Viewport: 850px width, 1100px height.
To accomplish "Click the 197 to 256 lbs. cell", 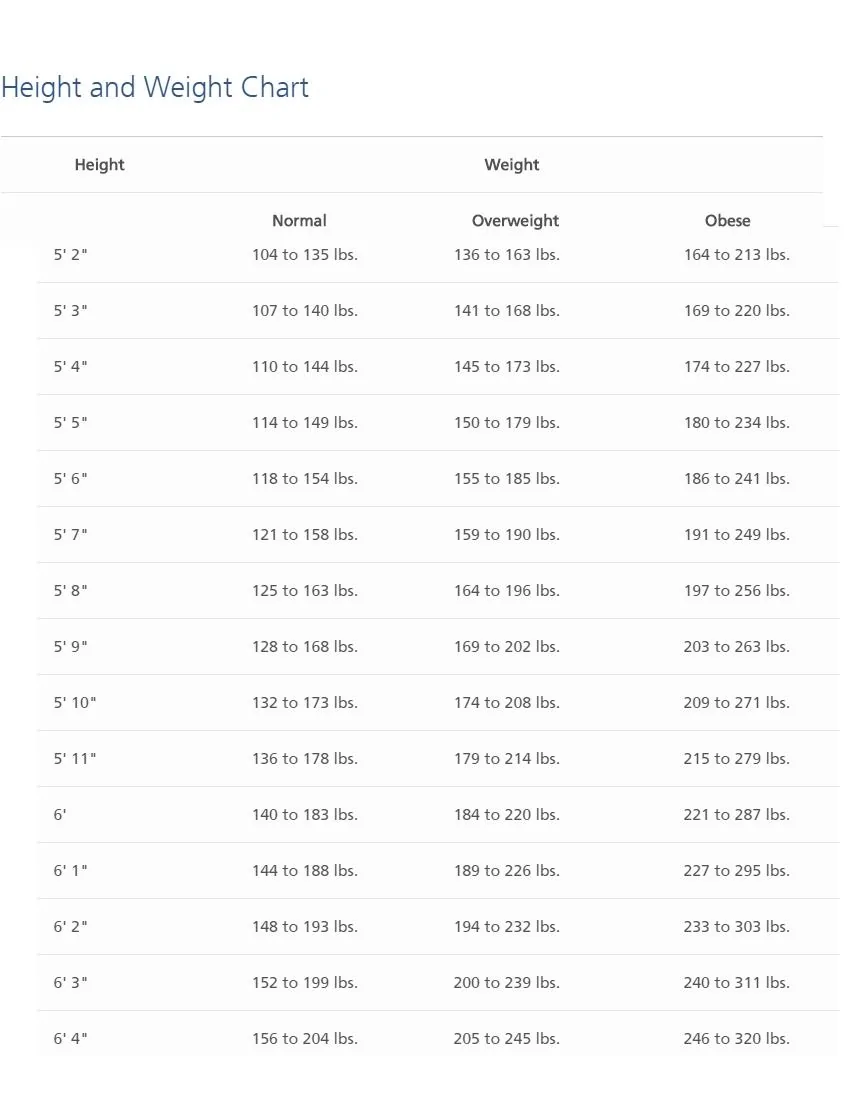I will (737, 591).
